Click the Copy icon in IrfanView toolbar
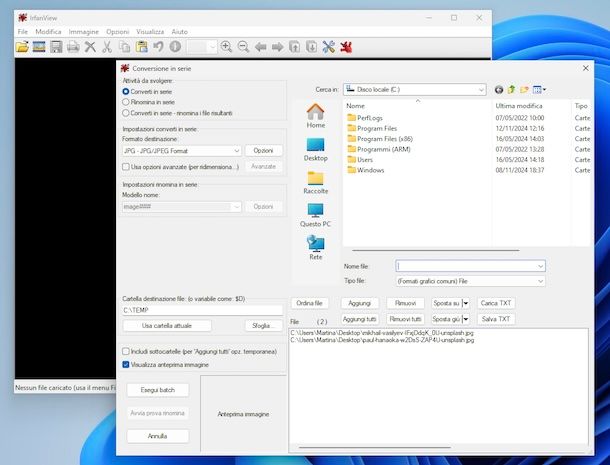Viewport: 610px width, 465px height. click(x=124, y=47)
